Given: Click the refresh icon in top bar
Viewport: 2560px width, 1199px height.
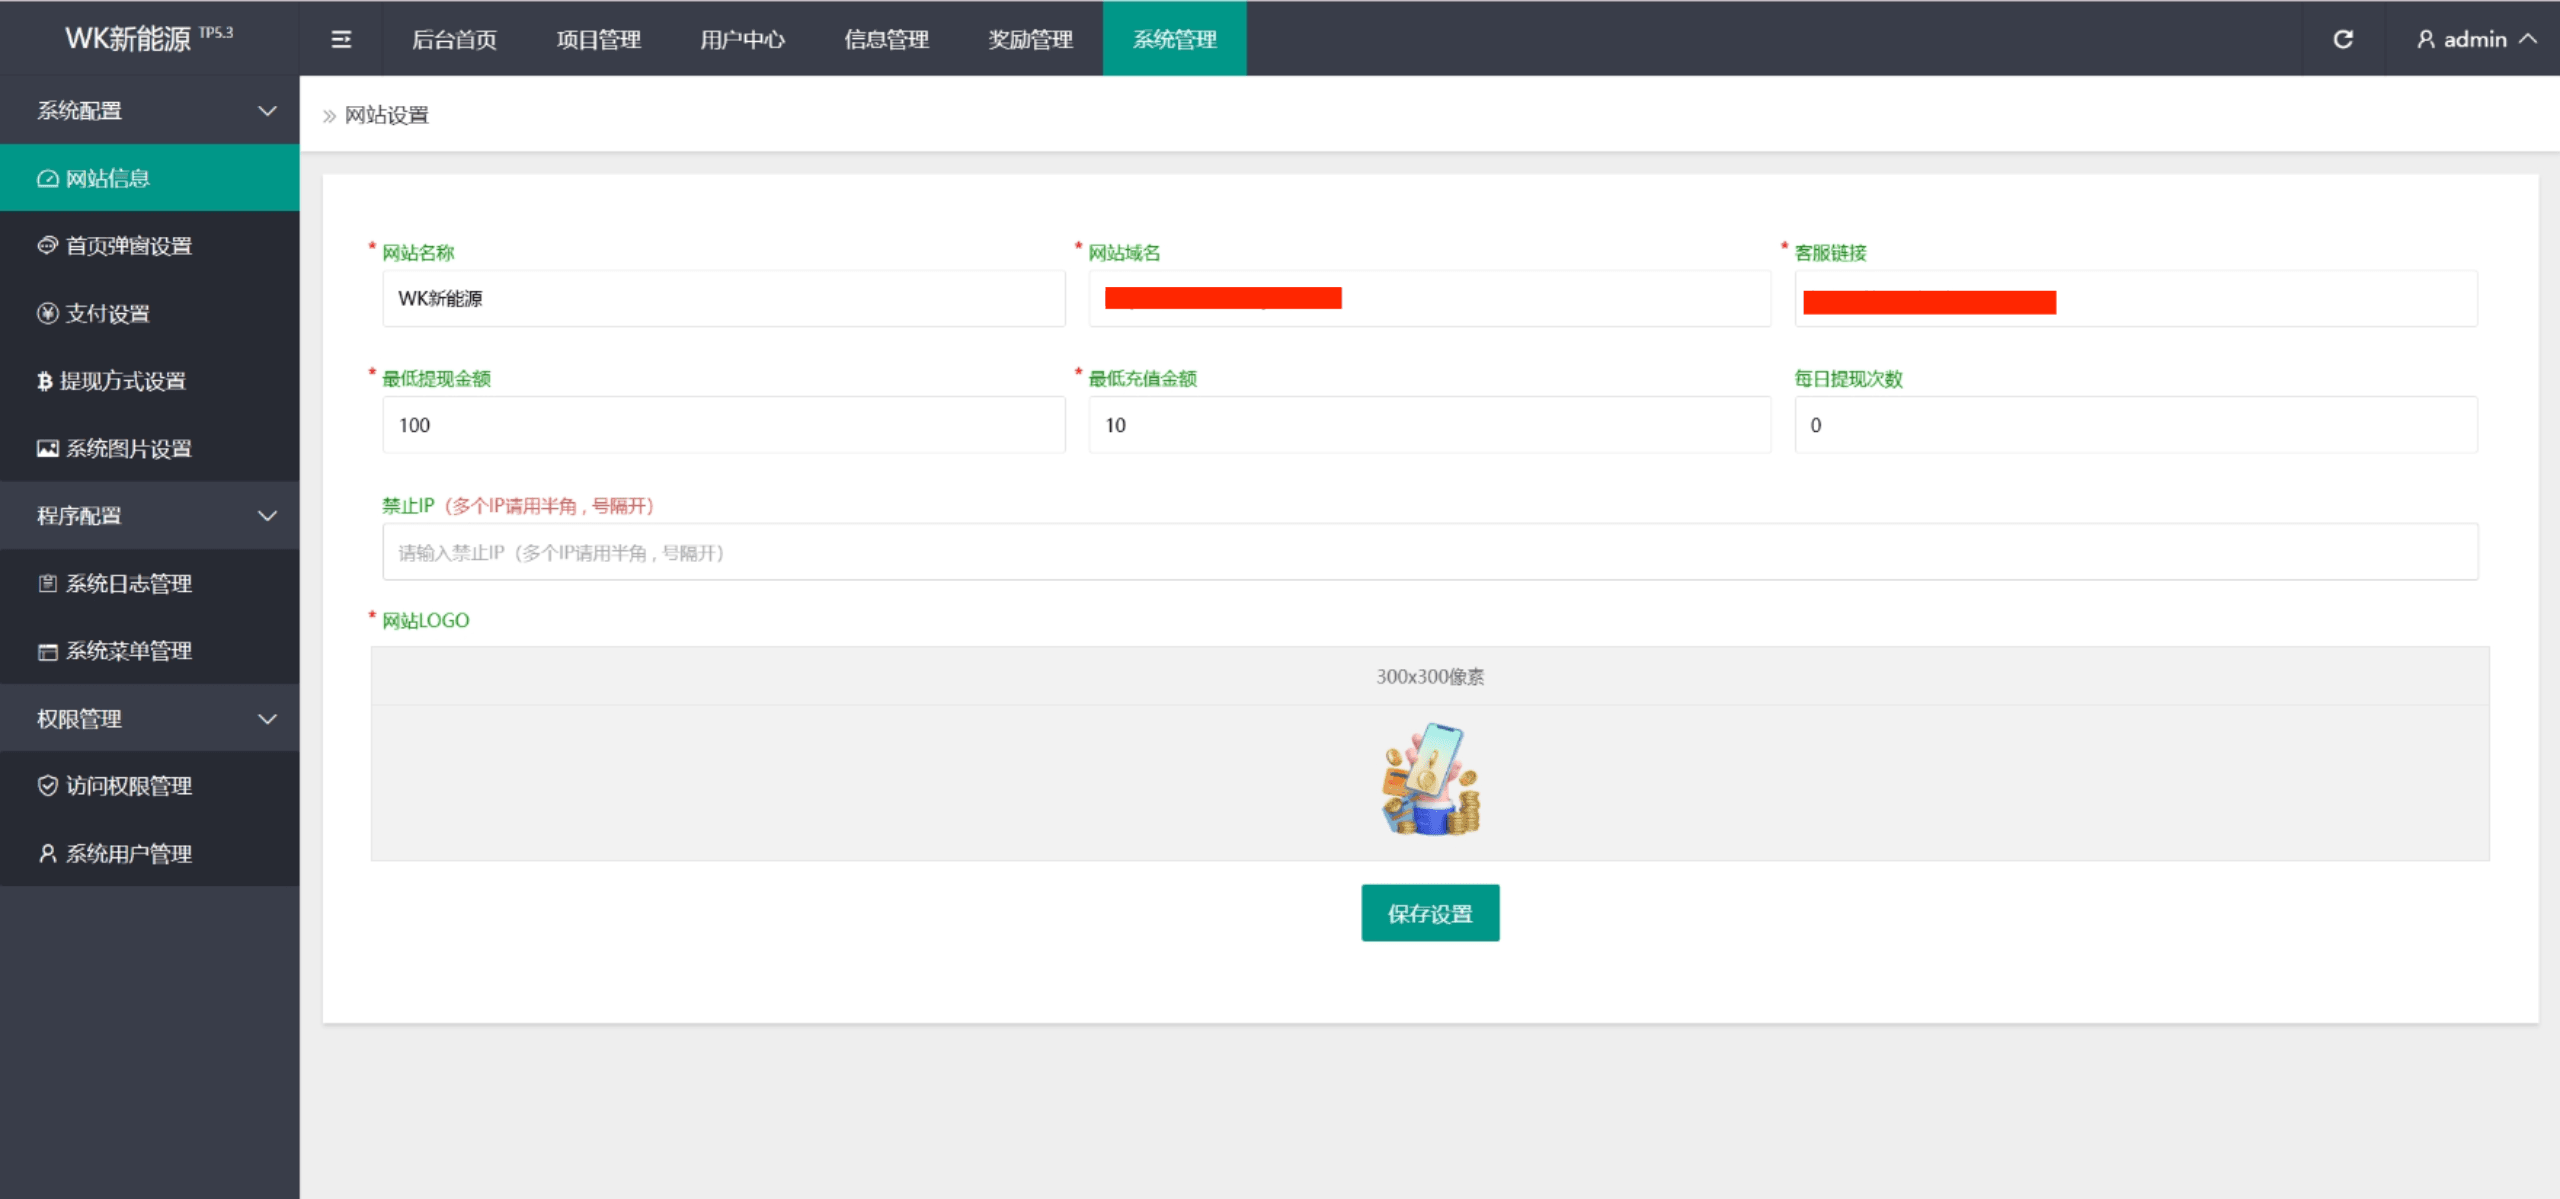Looking at the screenshot, I should pos(2343,39).
